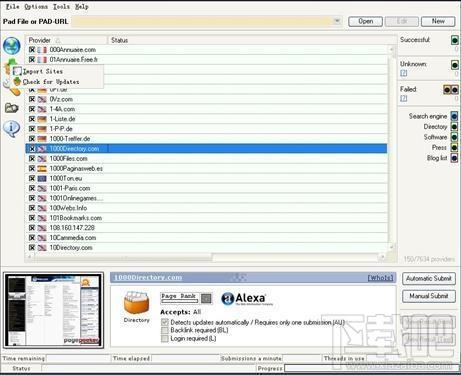The image size is (461, 375).
Task: Choose Check for Updates menu entry
Action: click(x=58, y=82)
